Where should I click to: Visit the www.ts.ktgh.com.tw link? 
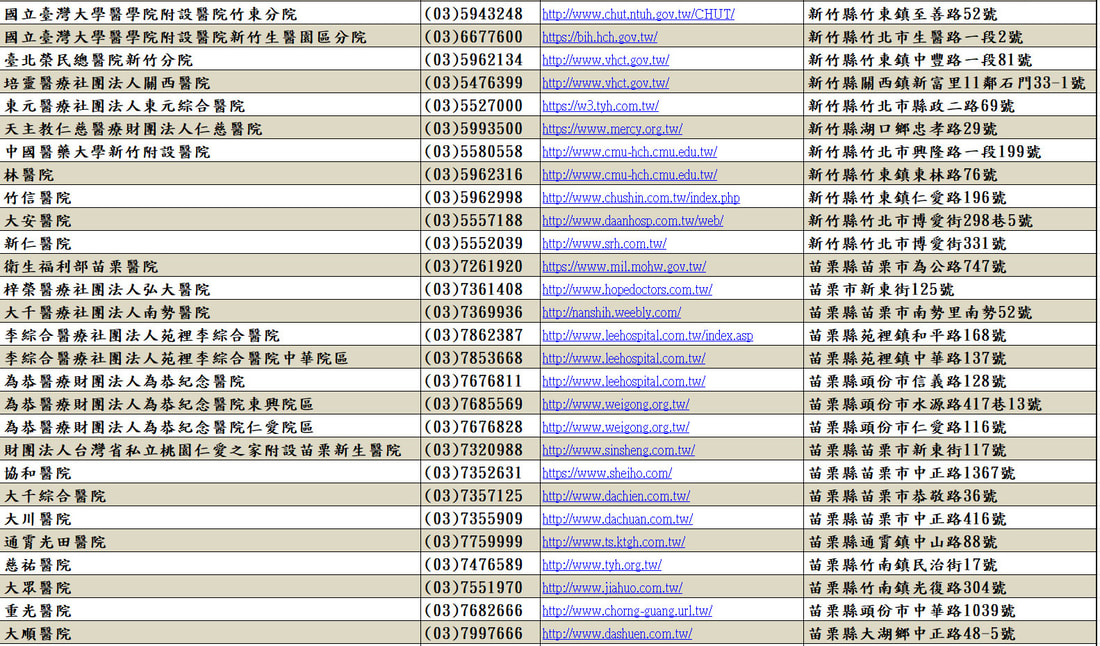click(614, 542)
